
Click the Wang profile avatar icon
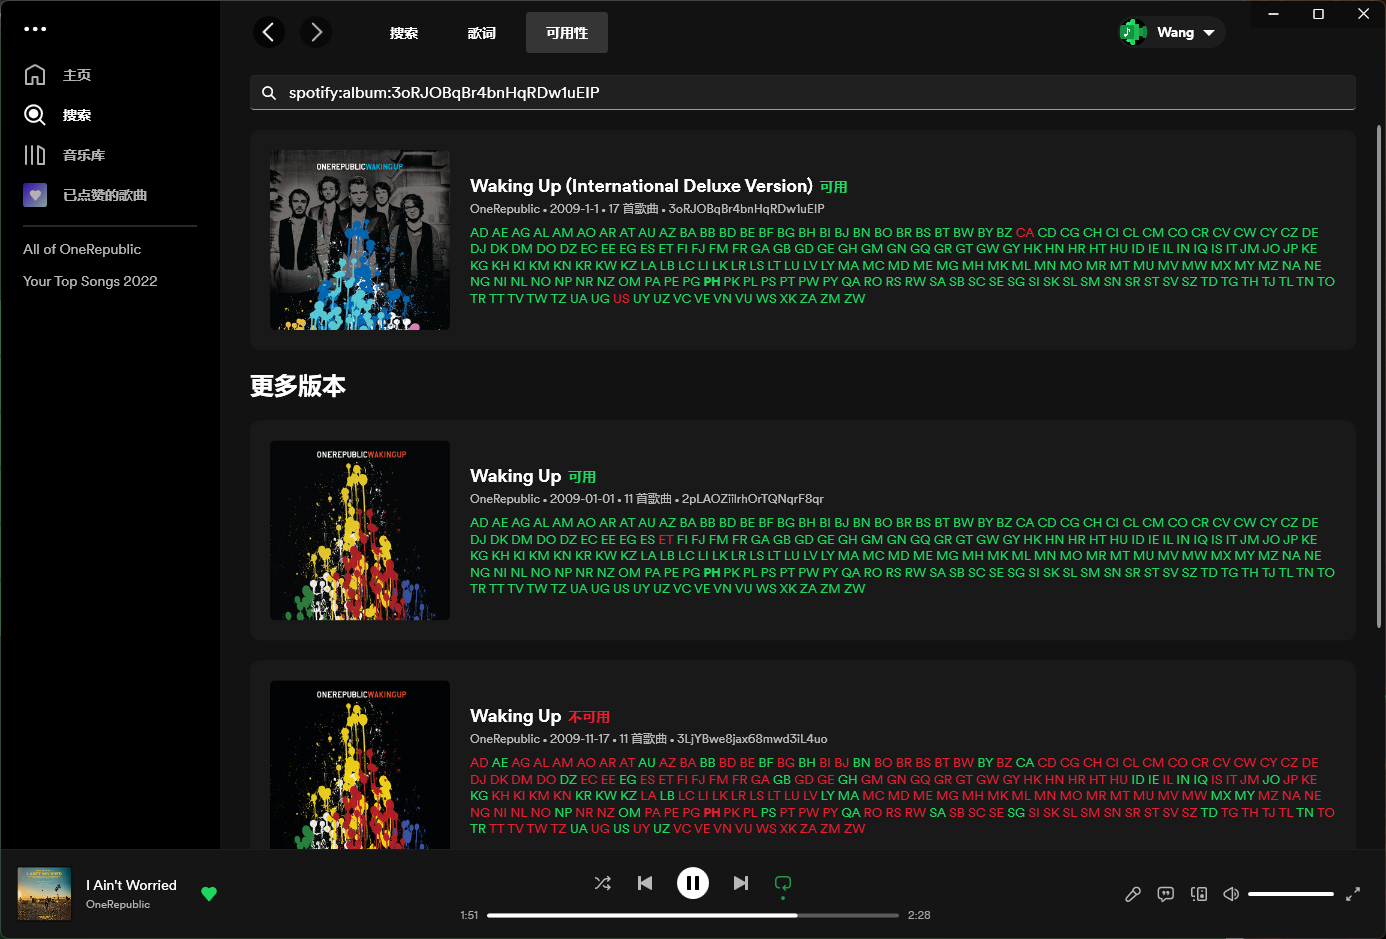(1133, 32)
